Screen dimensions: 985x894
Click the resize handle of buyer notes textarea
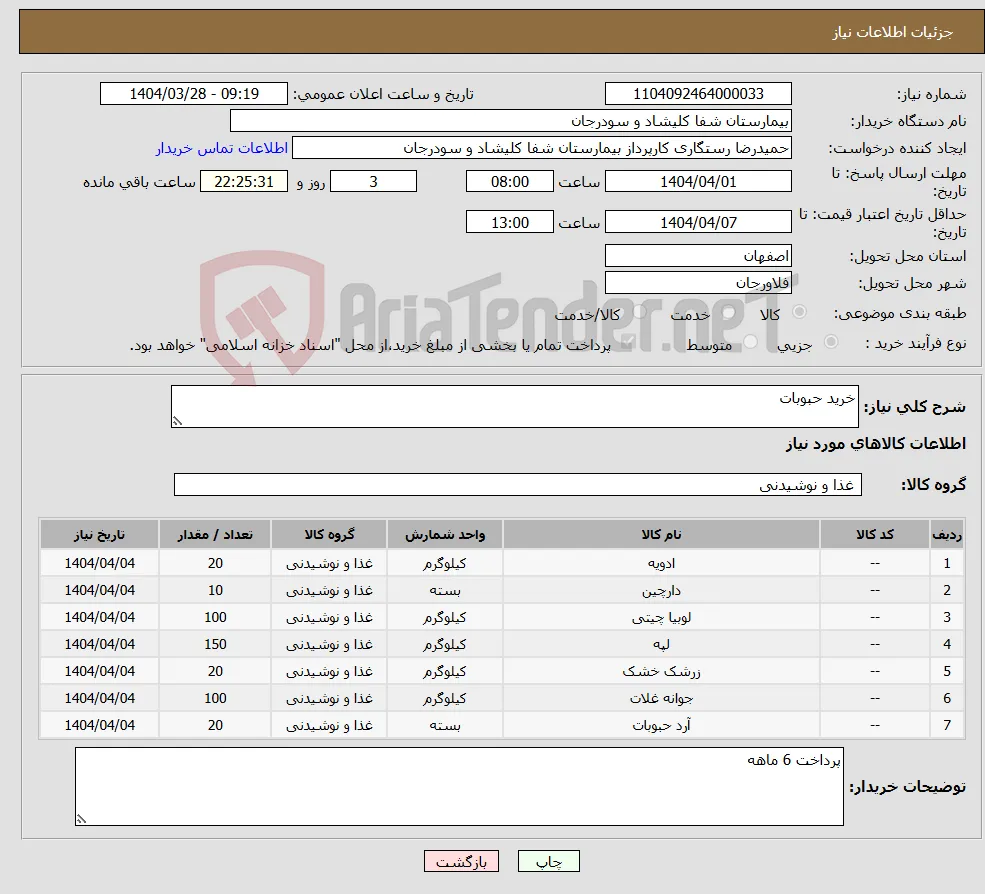point(81,819)
